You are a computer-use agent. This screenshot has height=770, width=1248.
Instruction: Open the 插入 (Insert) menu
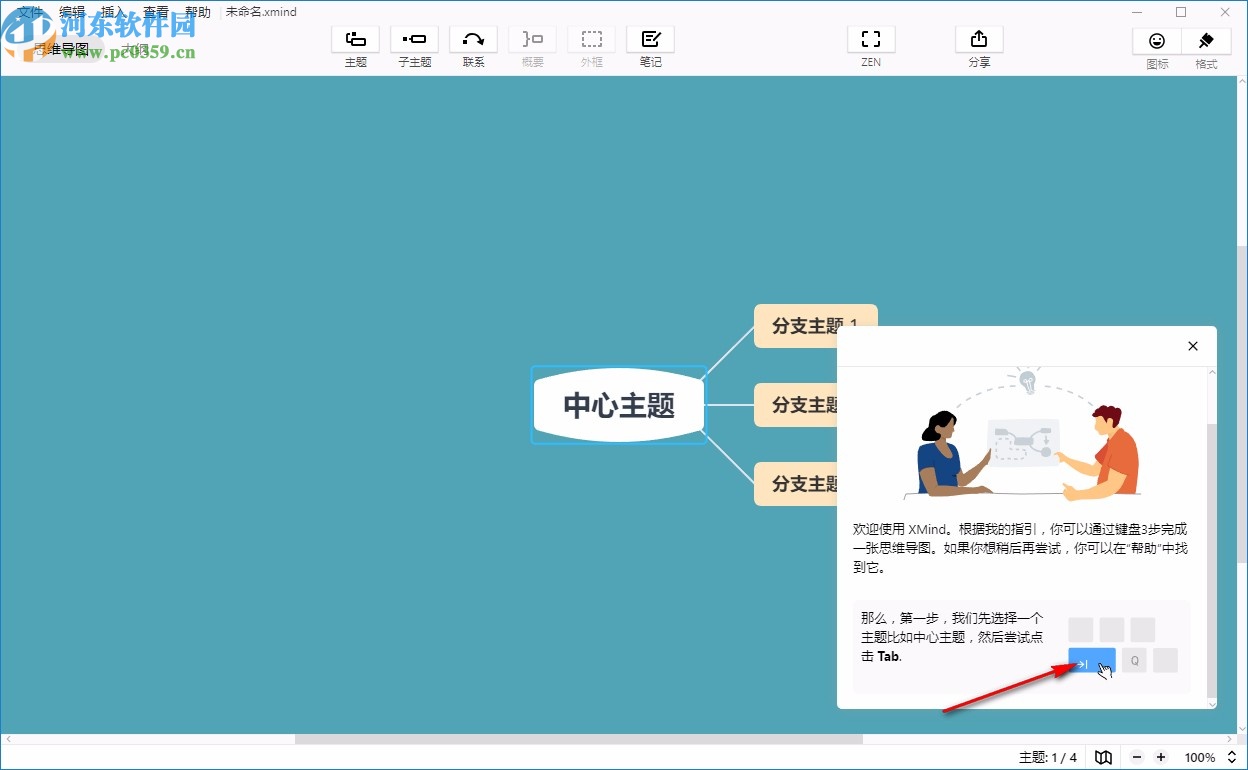pos(112,11)
